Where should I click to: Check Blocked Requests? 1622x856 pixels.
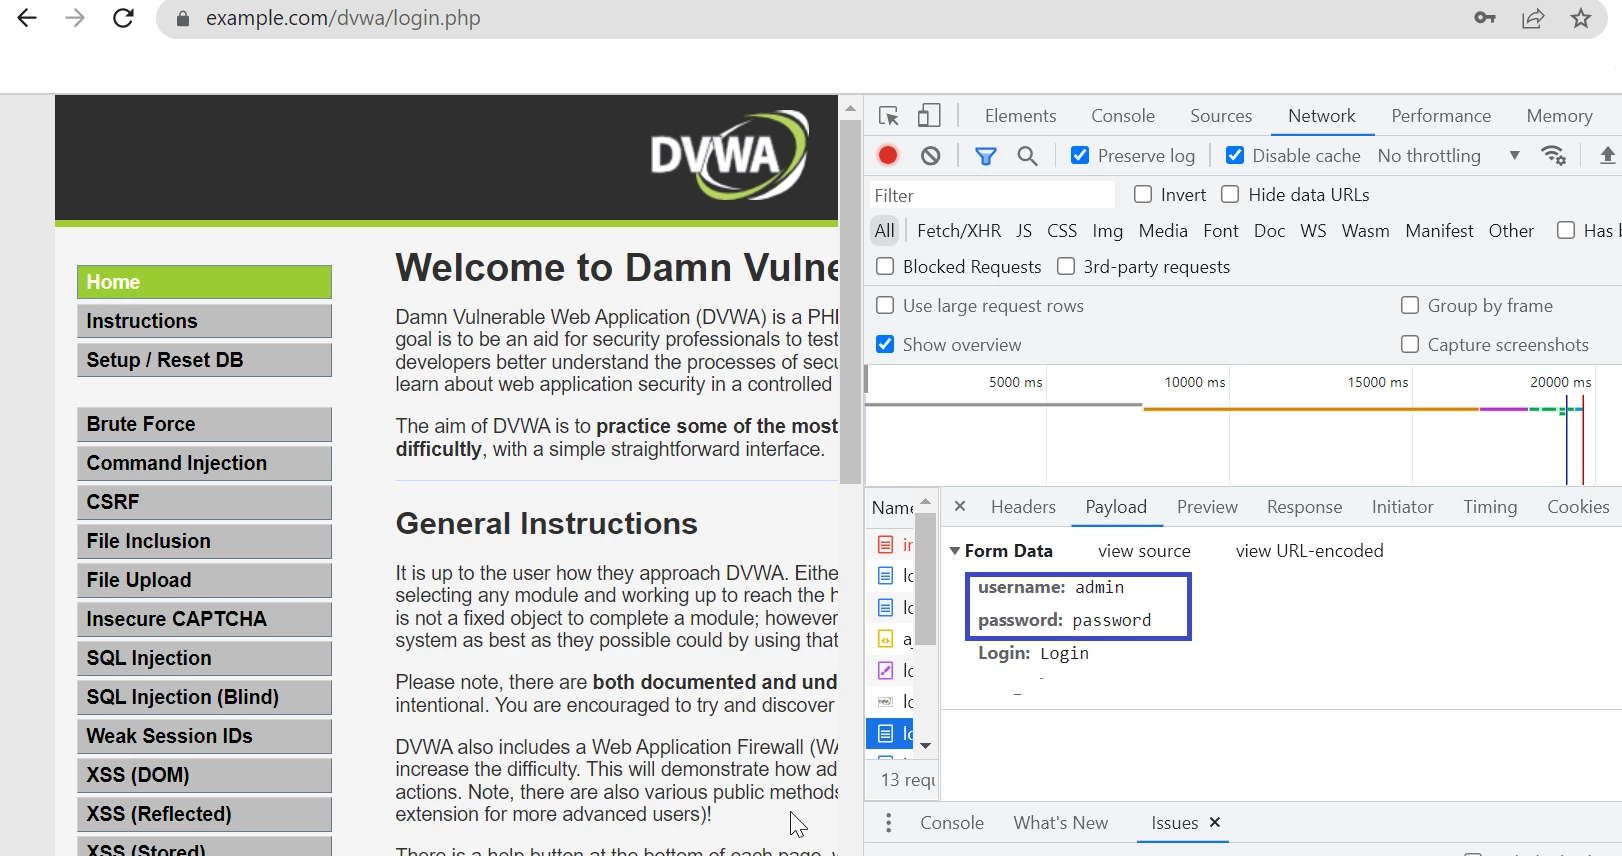point(885,266)
